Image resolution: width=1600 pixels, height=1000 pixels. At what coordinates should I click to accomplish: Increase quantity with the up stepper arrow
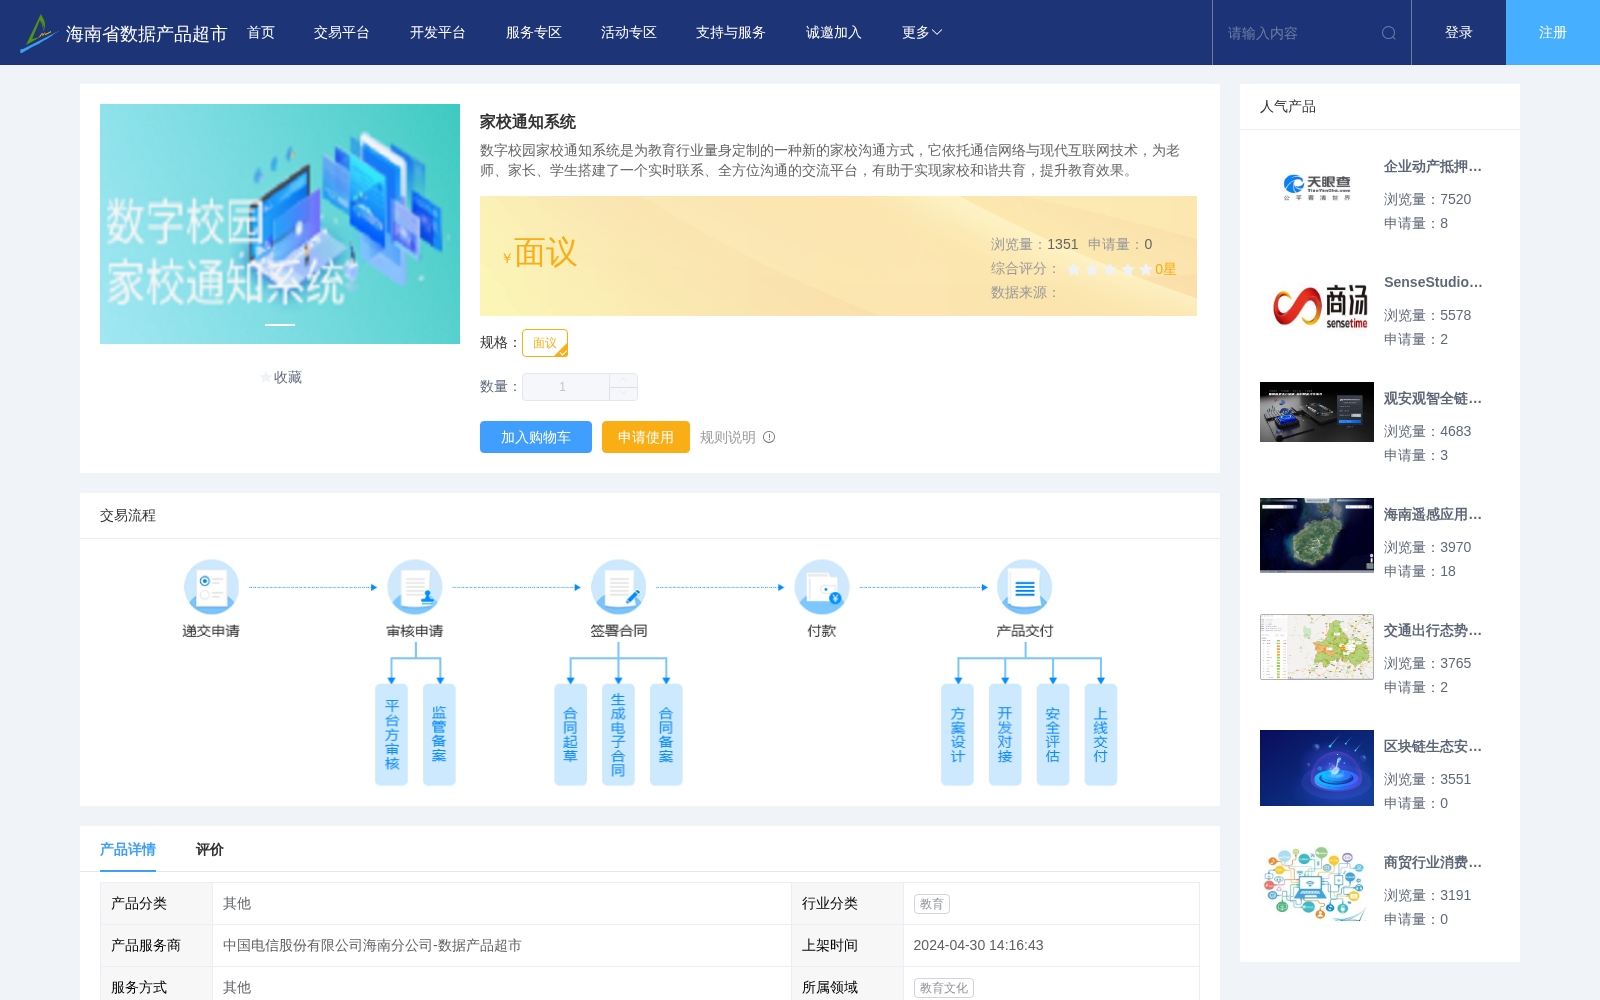pos(623,380)
